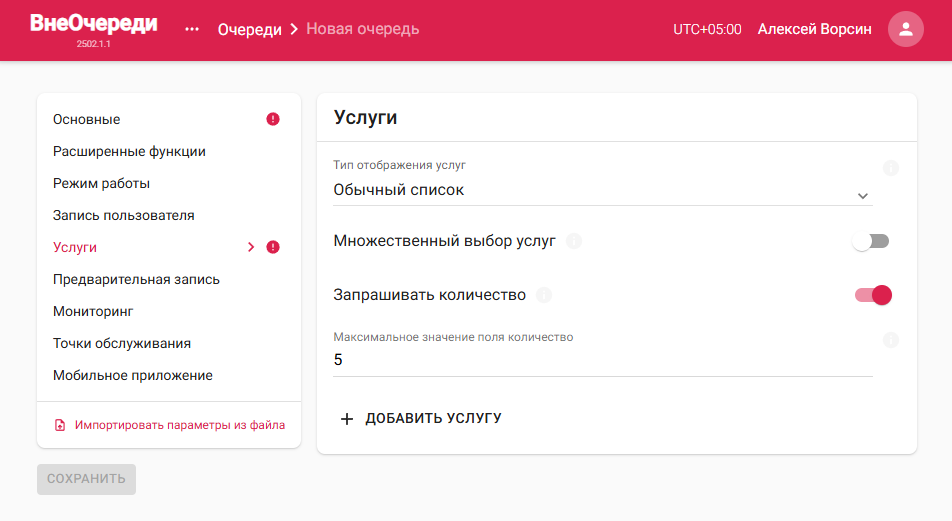The image size is (952, 521).
Task: Click chevron next to Услуги item
Action: (251, 247)
